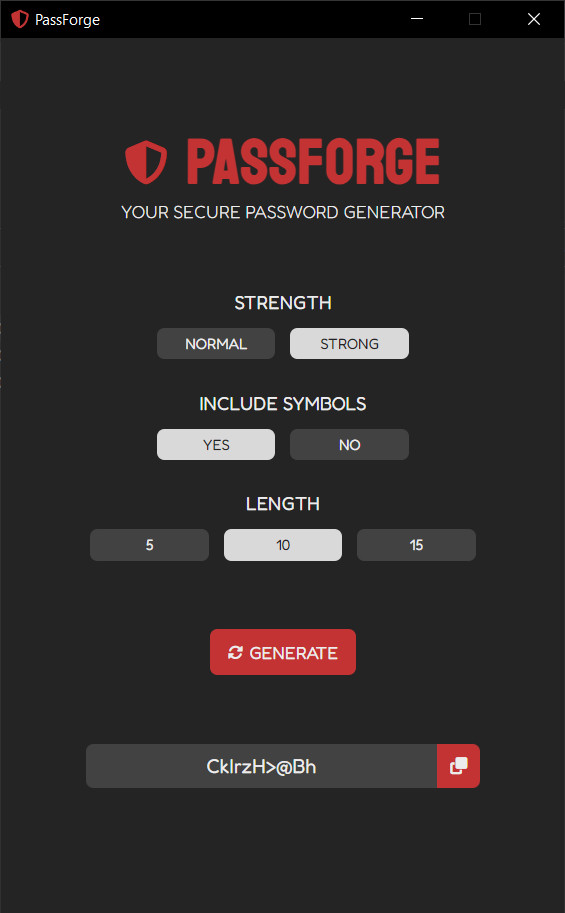This screenshot has width=565, height=913.
Task: Click the copy password icon
Action: 458,766
